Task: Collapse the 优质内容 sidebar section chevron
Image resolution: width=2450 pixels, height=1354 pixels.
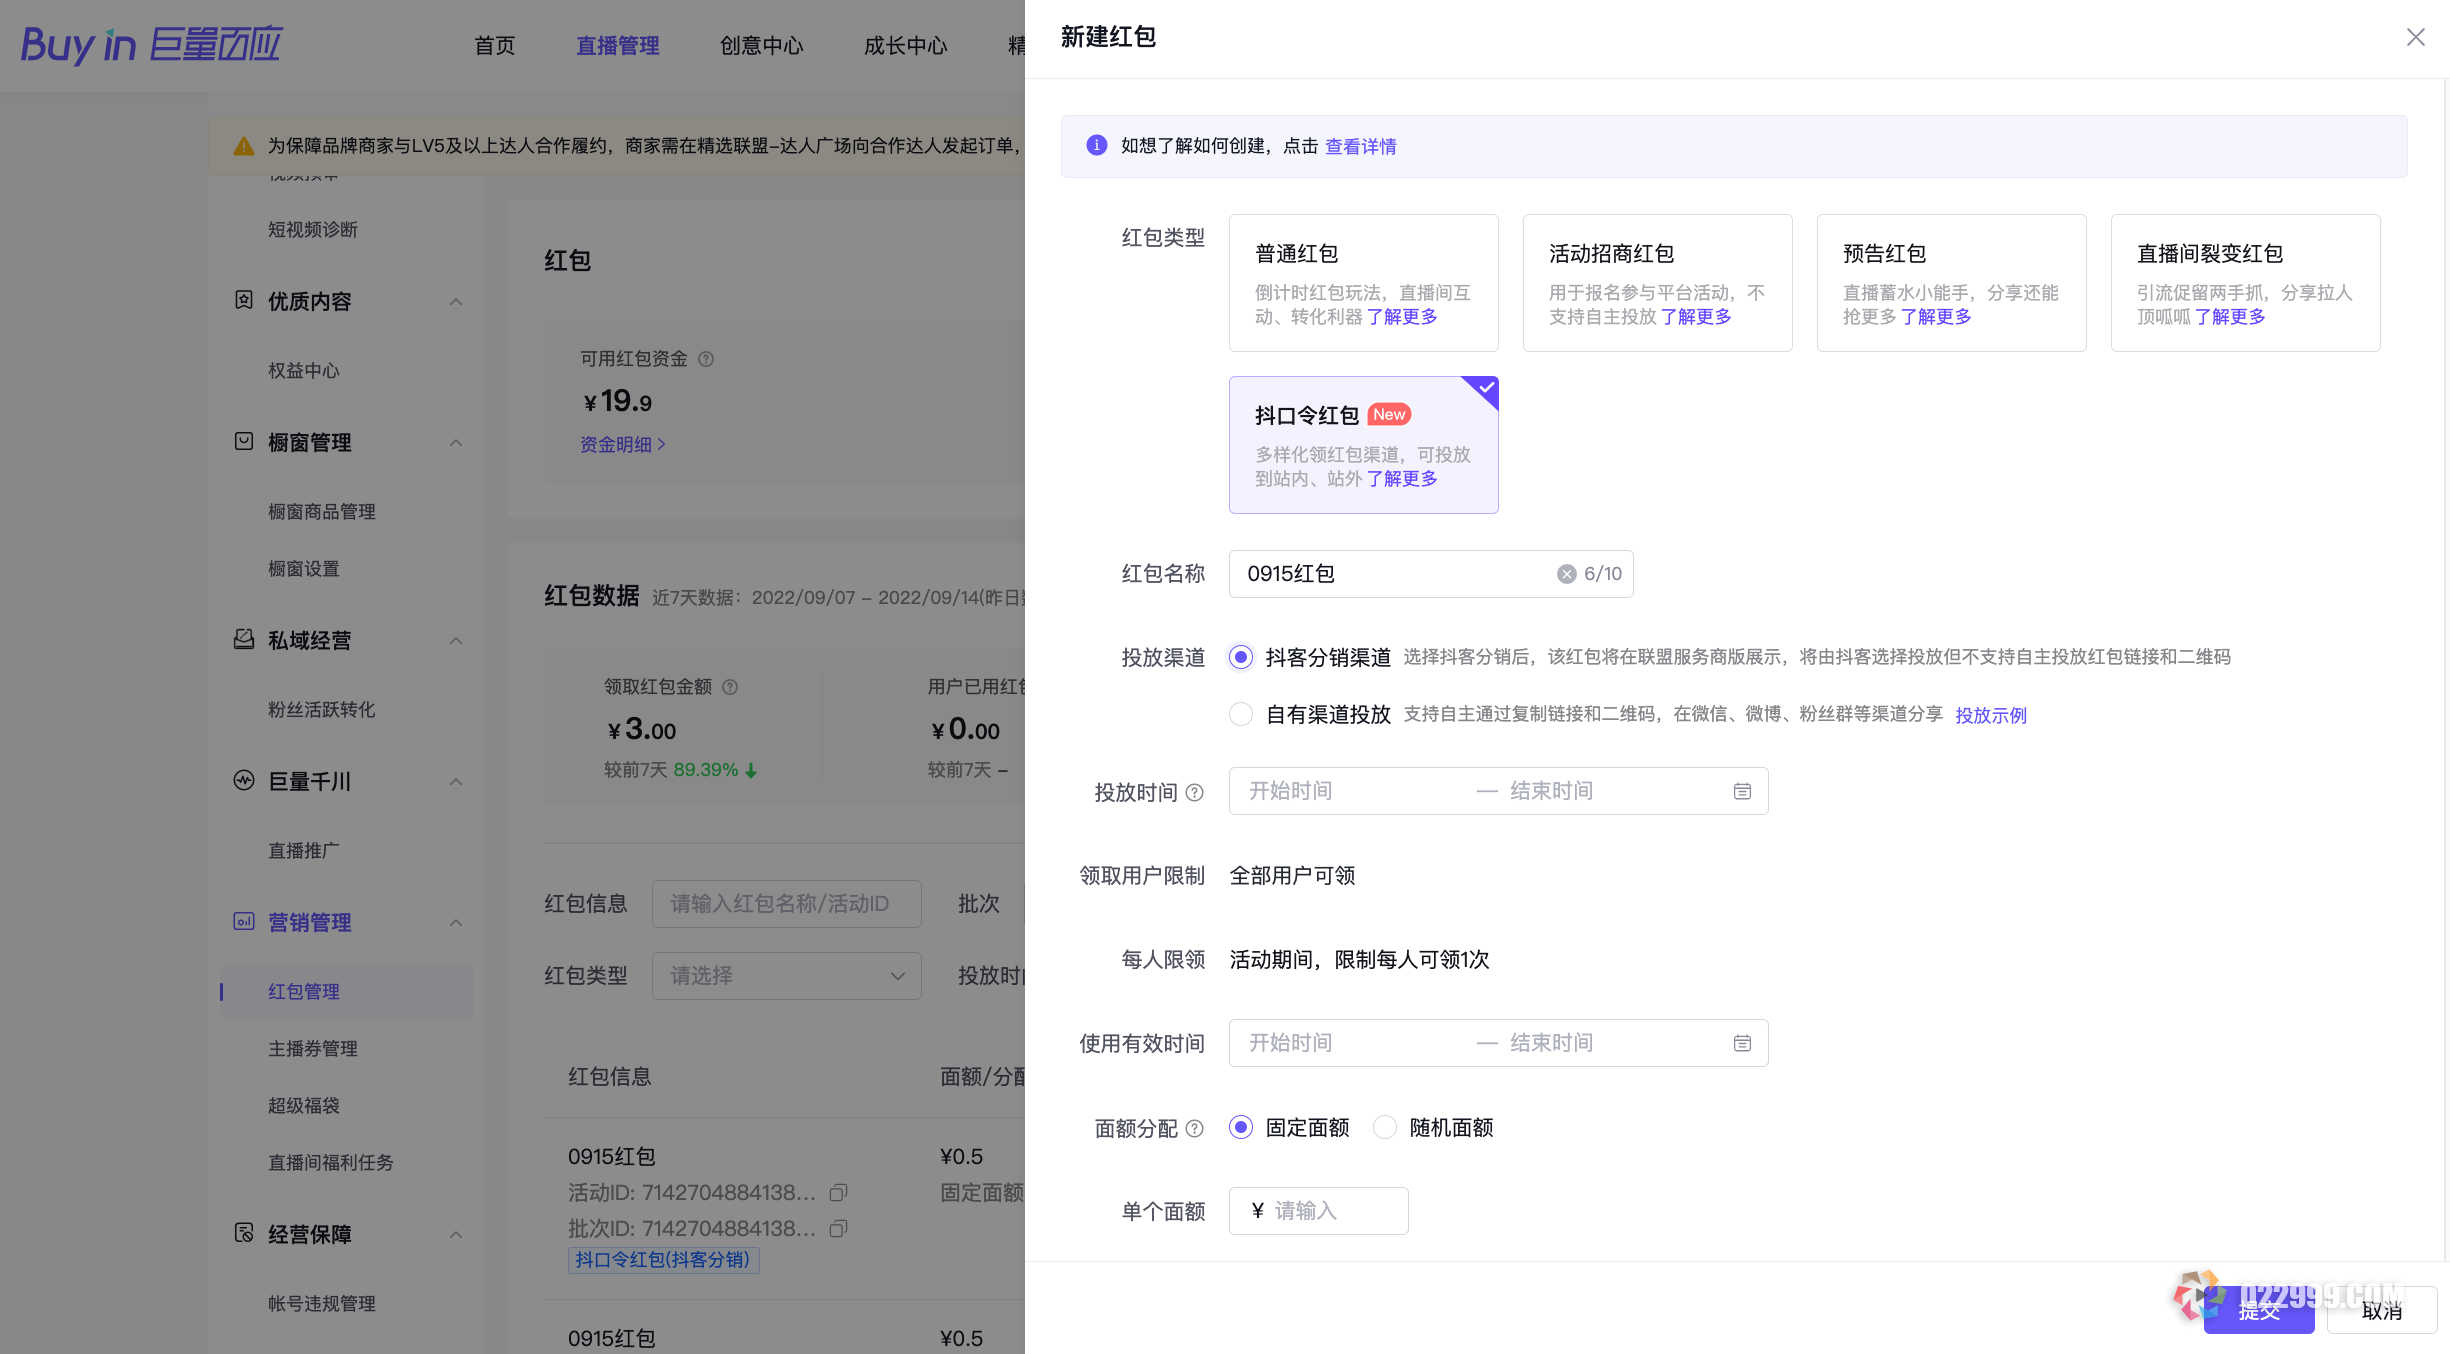Action: [x=456, y=302]
